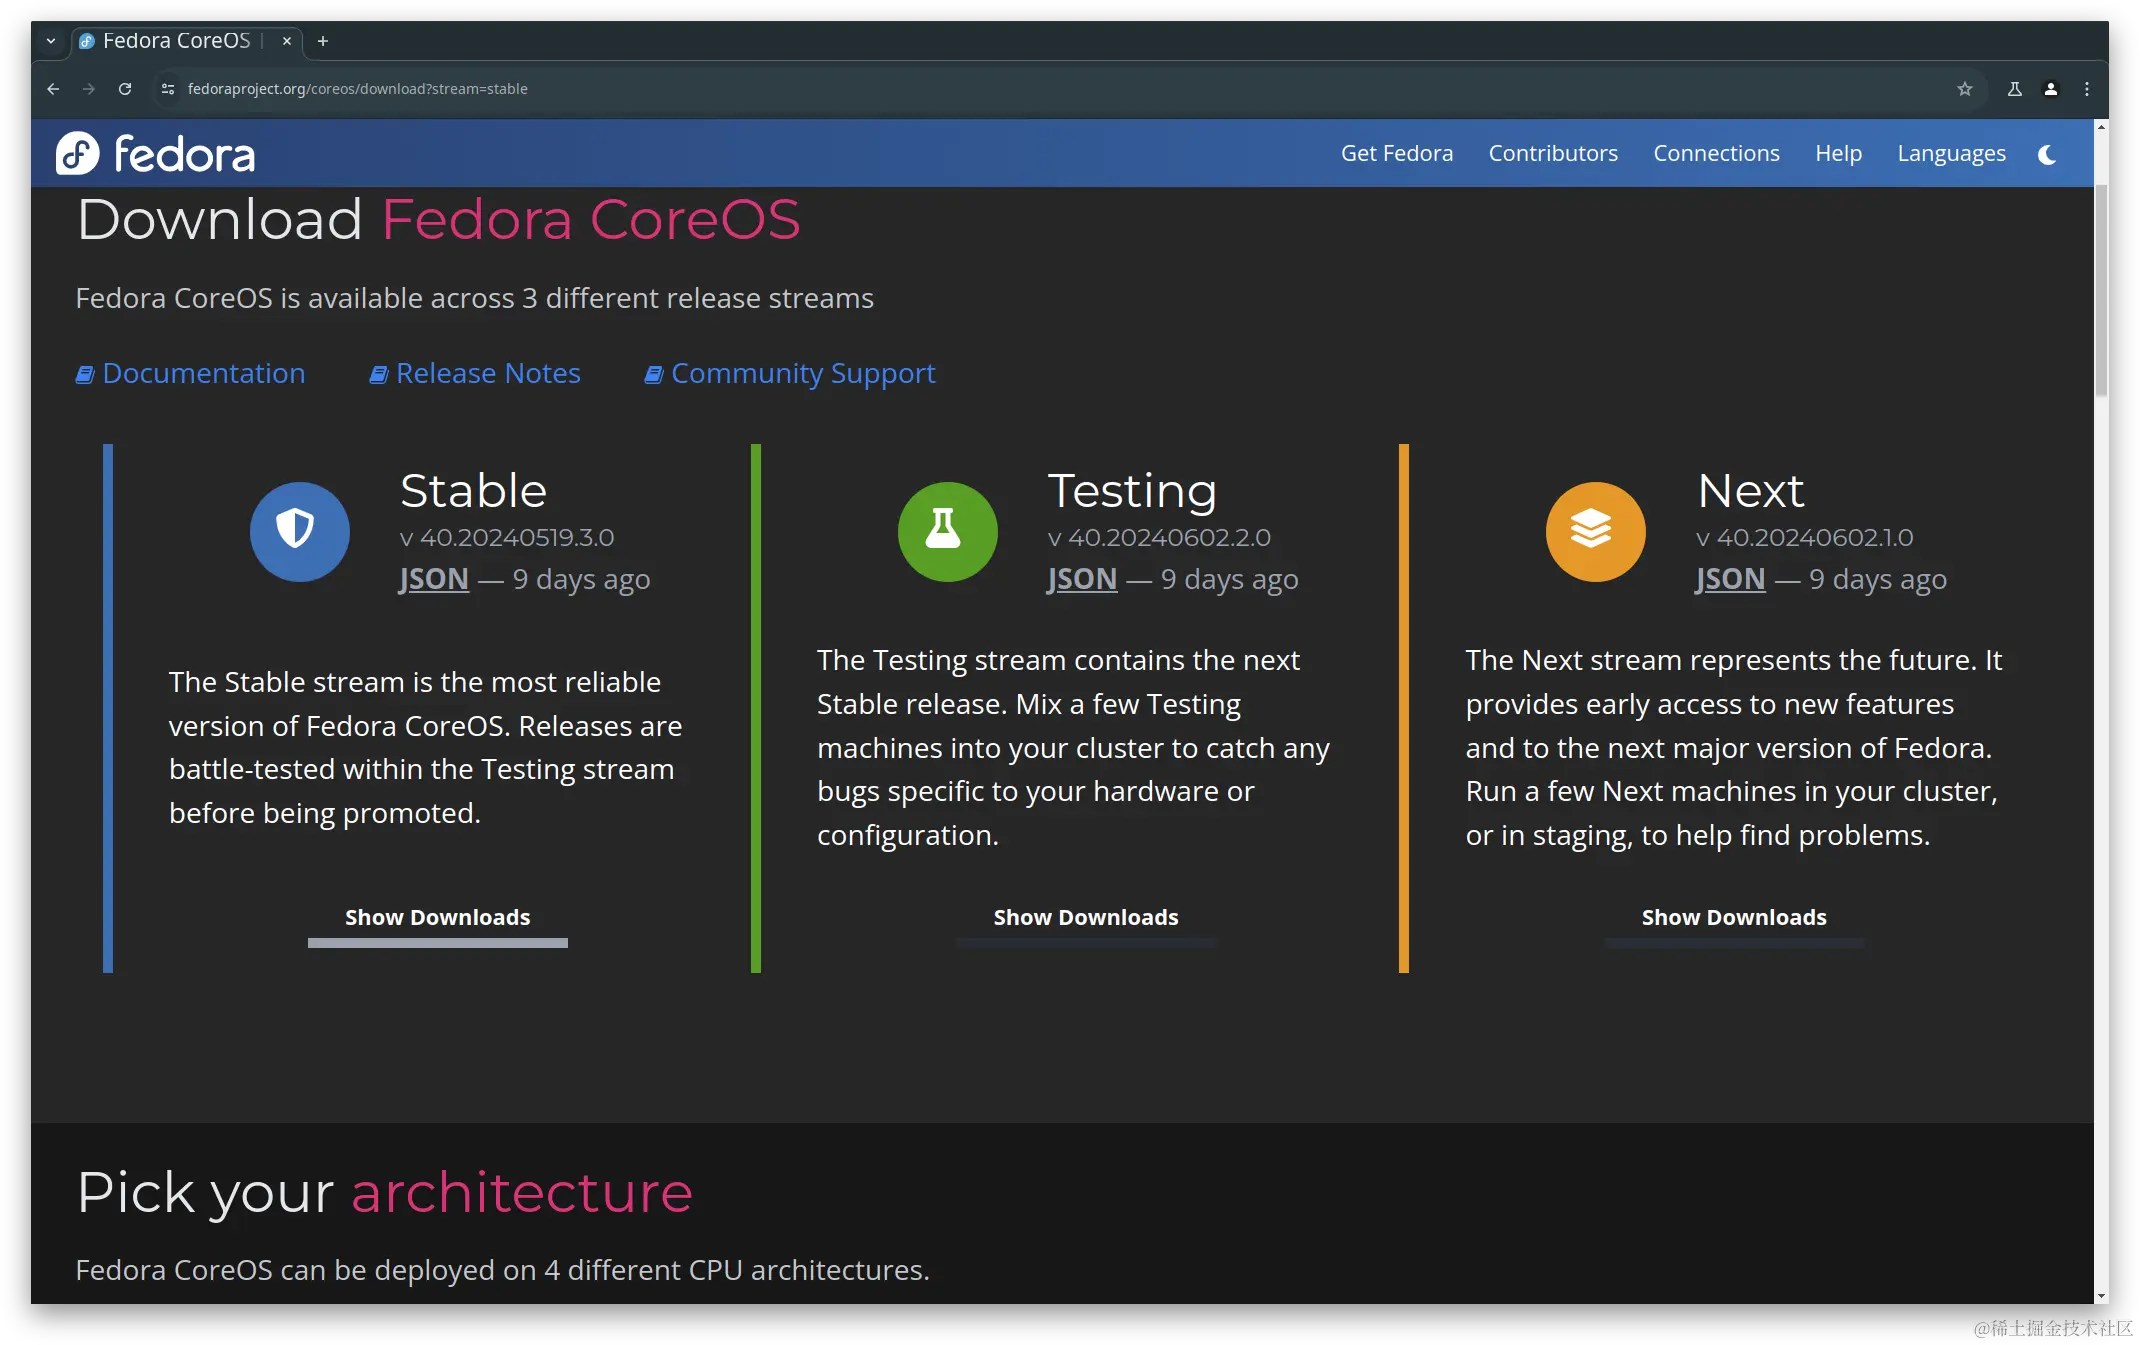Select the Testing version text v 40.20240602.2.0
This screenshot has height=1345, width=2140.
[x=1159, y=537]
